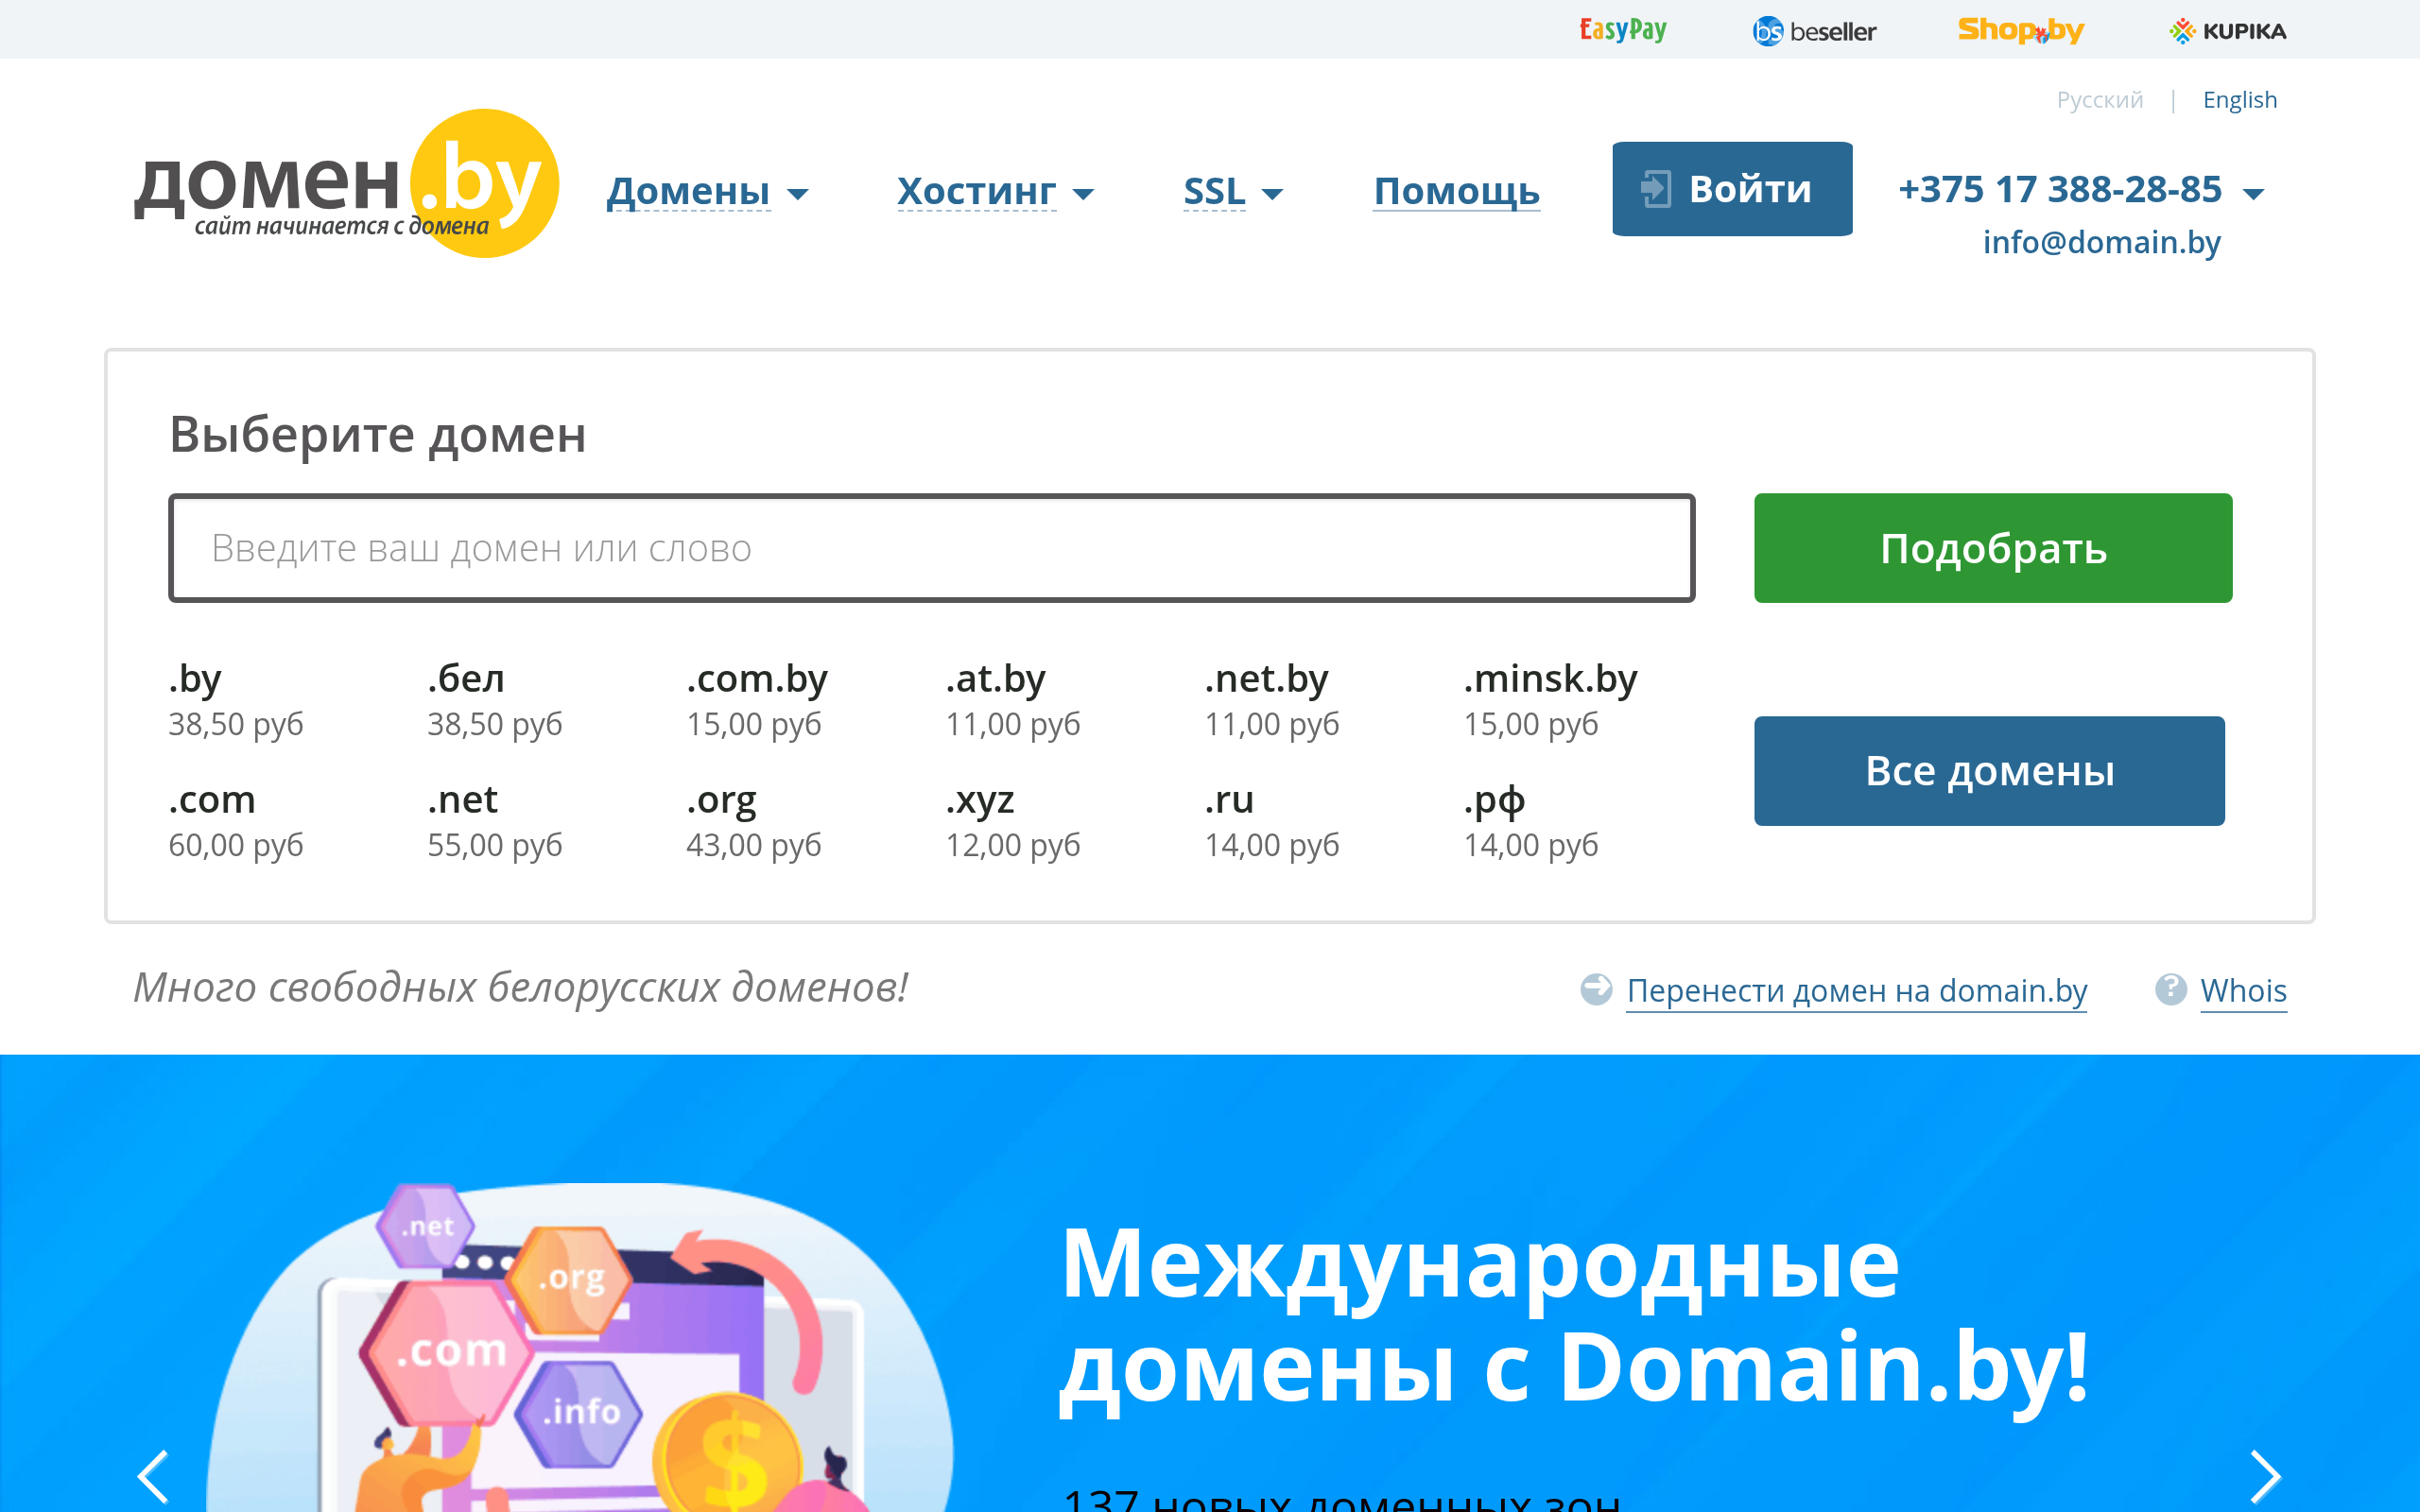
Task: Open the EasyPay partner logo
Action: (x=1622, y=30)
